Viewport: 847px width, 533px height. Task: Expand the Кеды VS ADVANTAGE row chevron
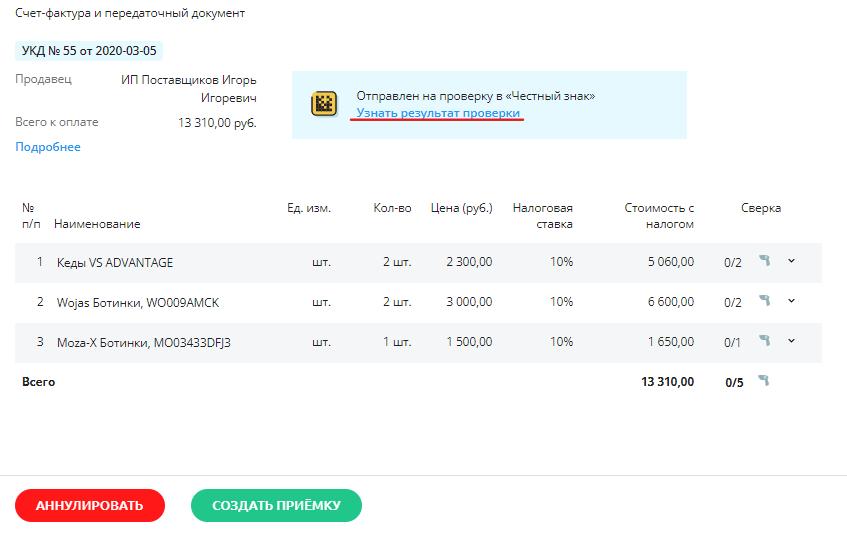[x=791, y=261]
